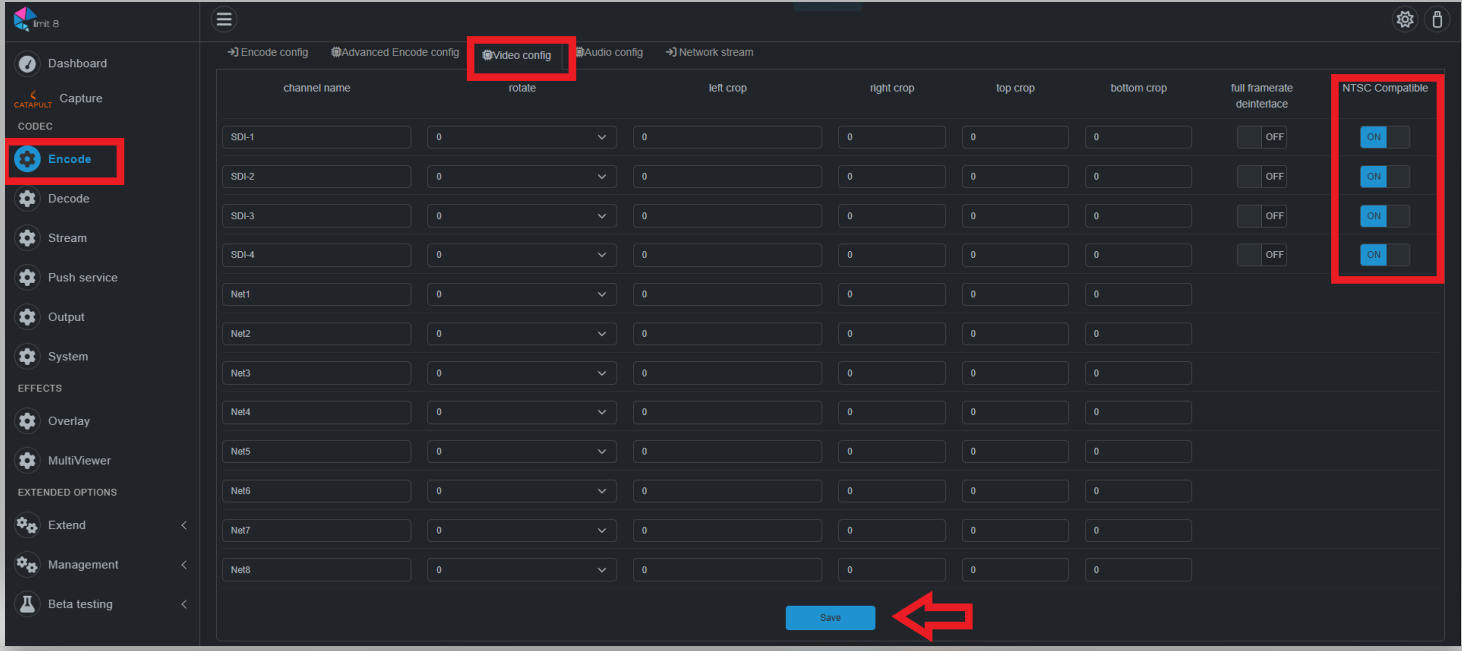Viewport: 1462px width, 651px height.
Task: Open the rotate dropdown for Net1
Action: pos(521,294)
